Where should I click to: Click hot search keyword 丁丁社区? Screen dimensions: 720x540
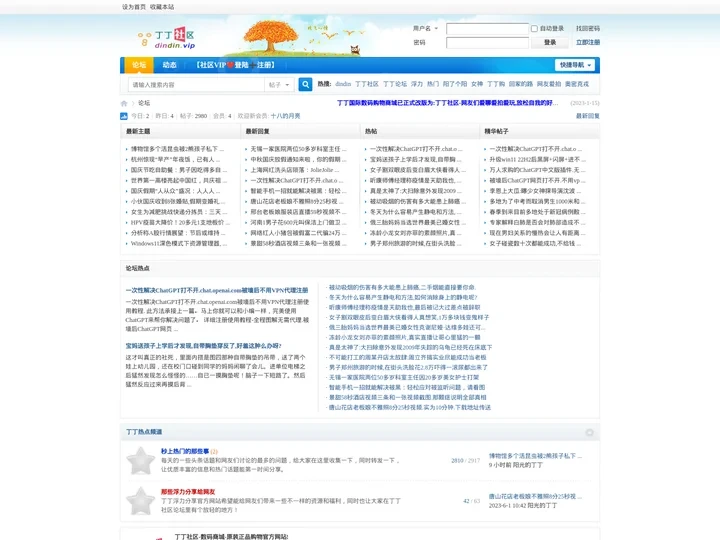point(367,84)
